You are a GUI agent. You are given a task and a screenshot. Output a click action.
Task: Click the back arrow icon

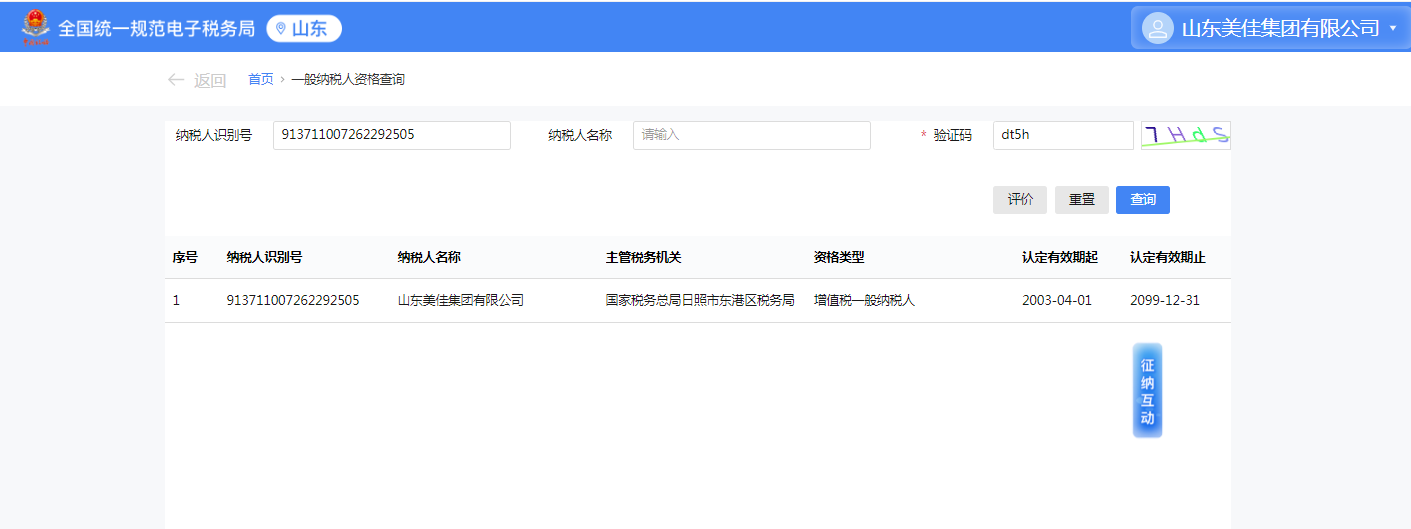tap(176, 80)
